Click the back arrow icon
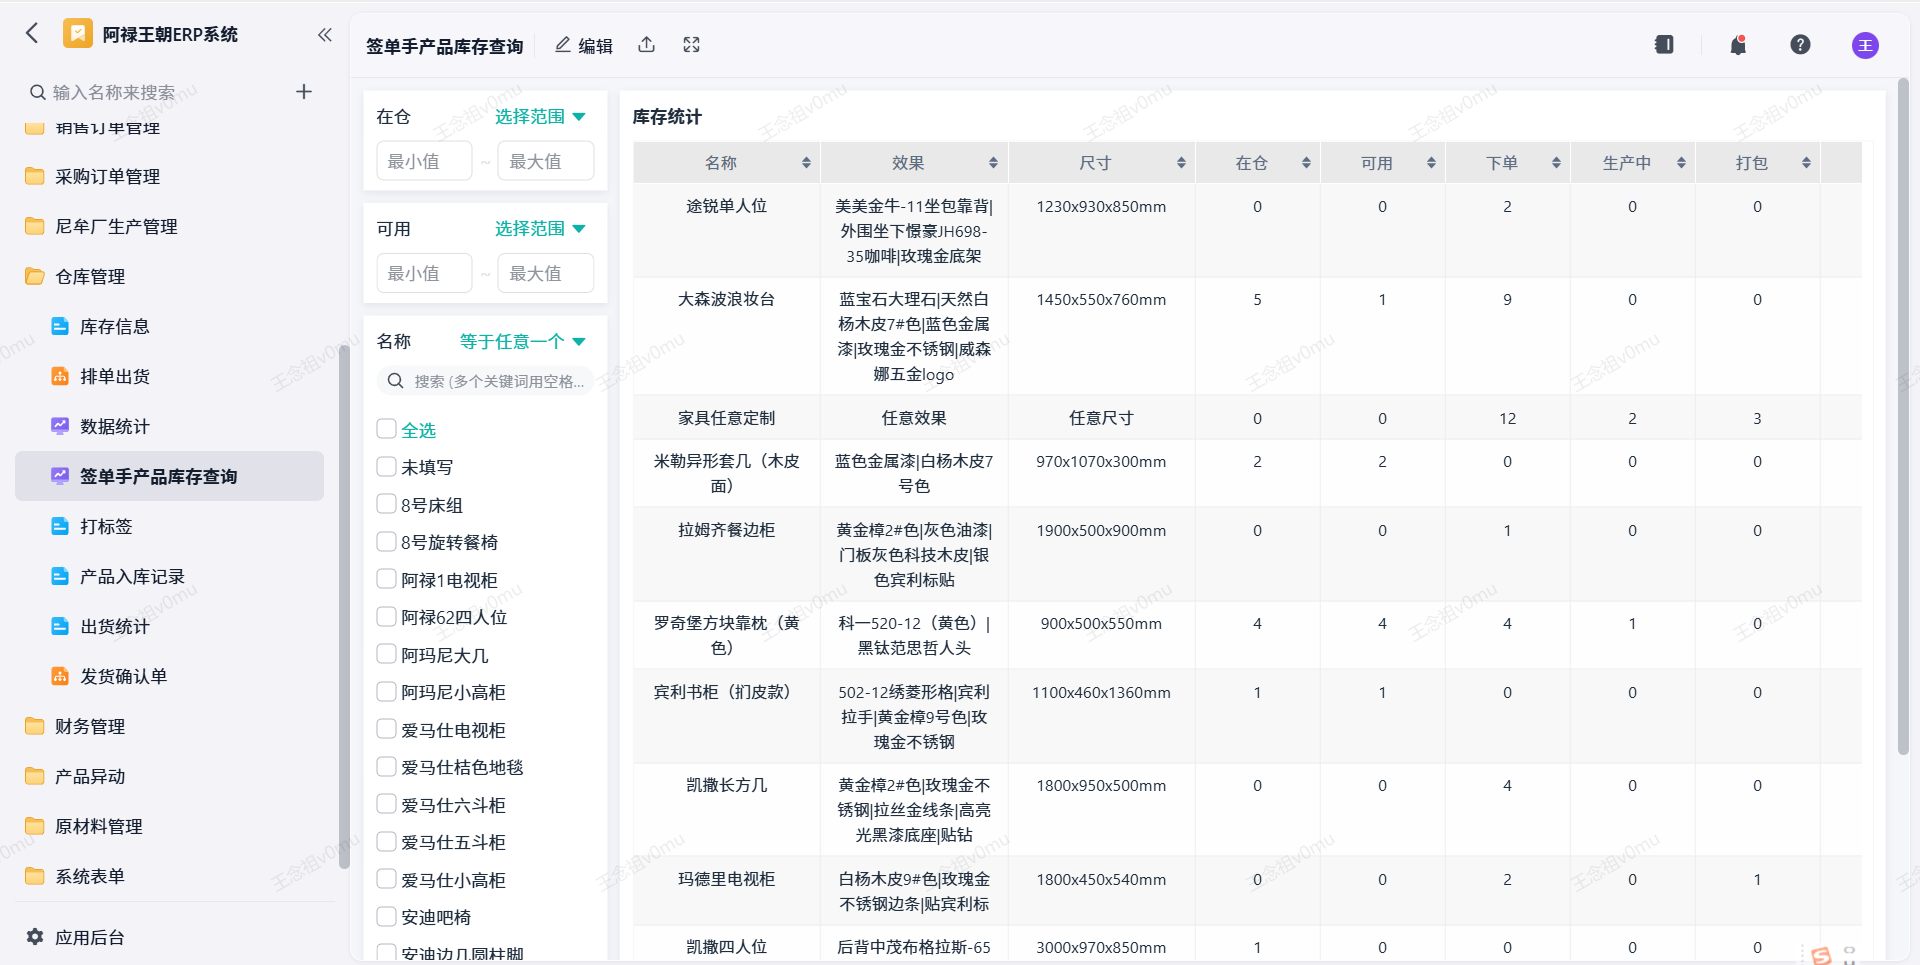The width and height of the screenshot is (1920, 965). 32,33
